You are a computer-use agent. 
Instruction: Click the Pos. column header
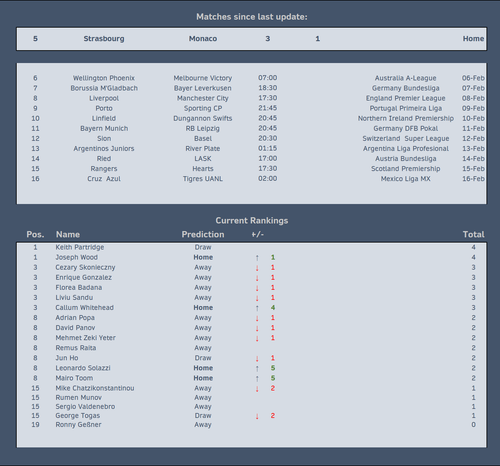35,234
